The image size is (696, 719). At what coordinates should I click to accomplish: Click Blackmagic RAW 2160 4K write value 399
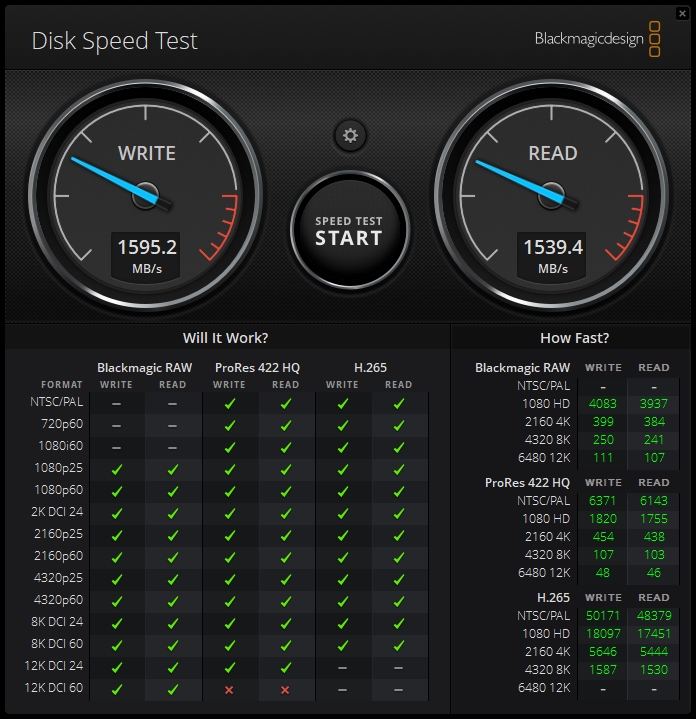603,421
